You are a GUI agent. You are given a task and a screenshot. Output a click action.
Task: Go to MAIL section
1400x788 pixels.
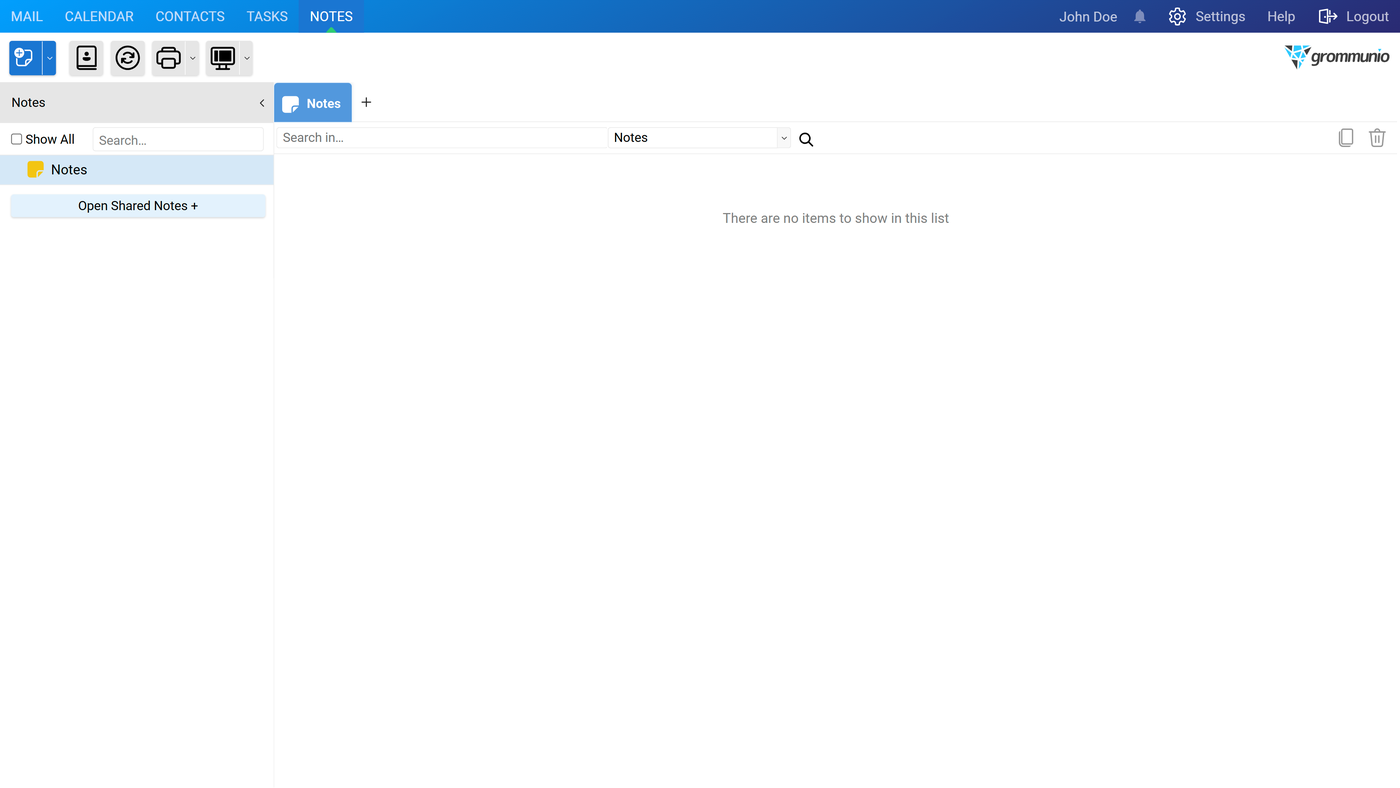[27, 16]
